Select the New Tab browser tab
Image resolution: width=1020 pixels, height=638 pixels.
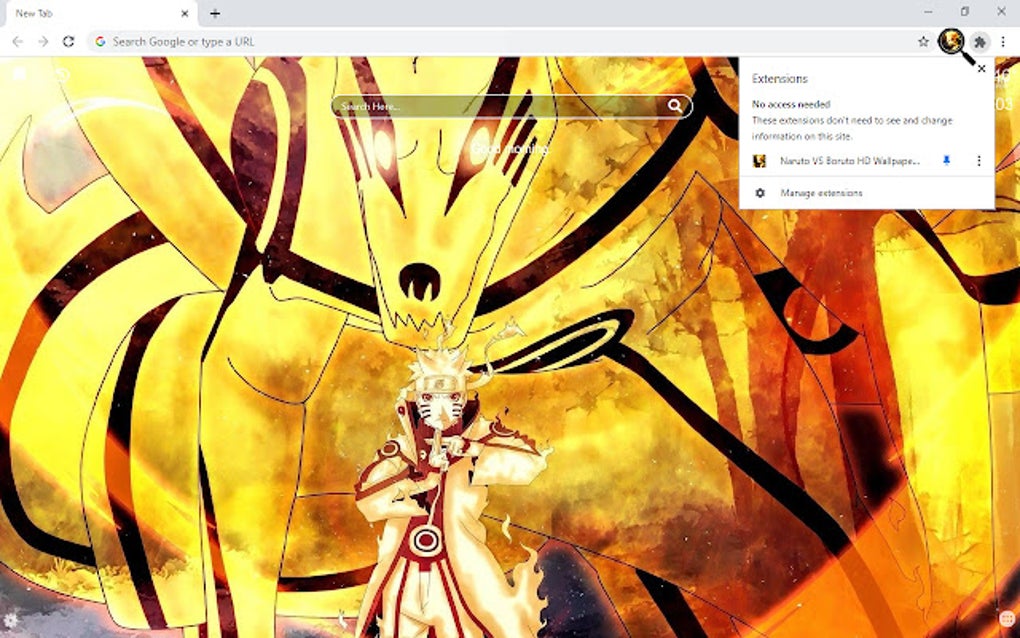pyautogui.click(x=101, y=13)
